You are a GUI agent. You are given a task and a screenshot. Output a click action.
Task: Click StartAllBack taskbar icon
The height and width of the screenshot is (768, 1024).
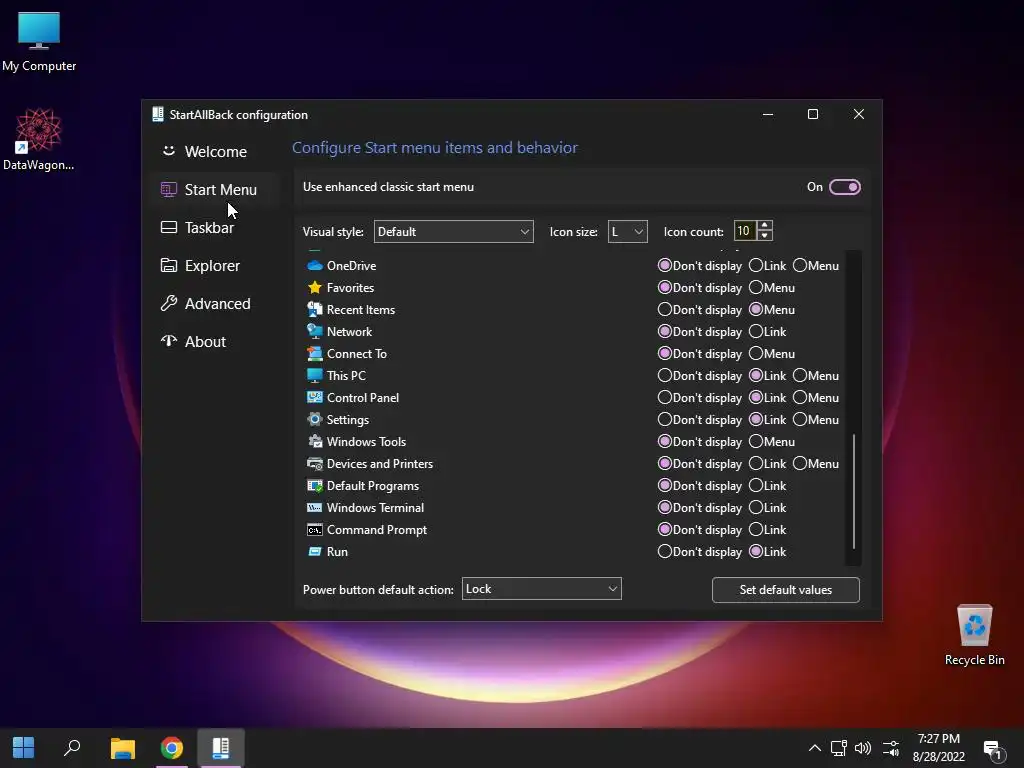click(221, 748)
